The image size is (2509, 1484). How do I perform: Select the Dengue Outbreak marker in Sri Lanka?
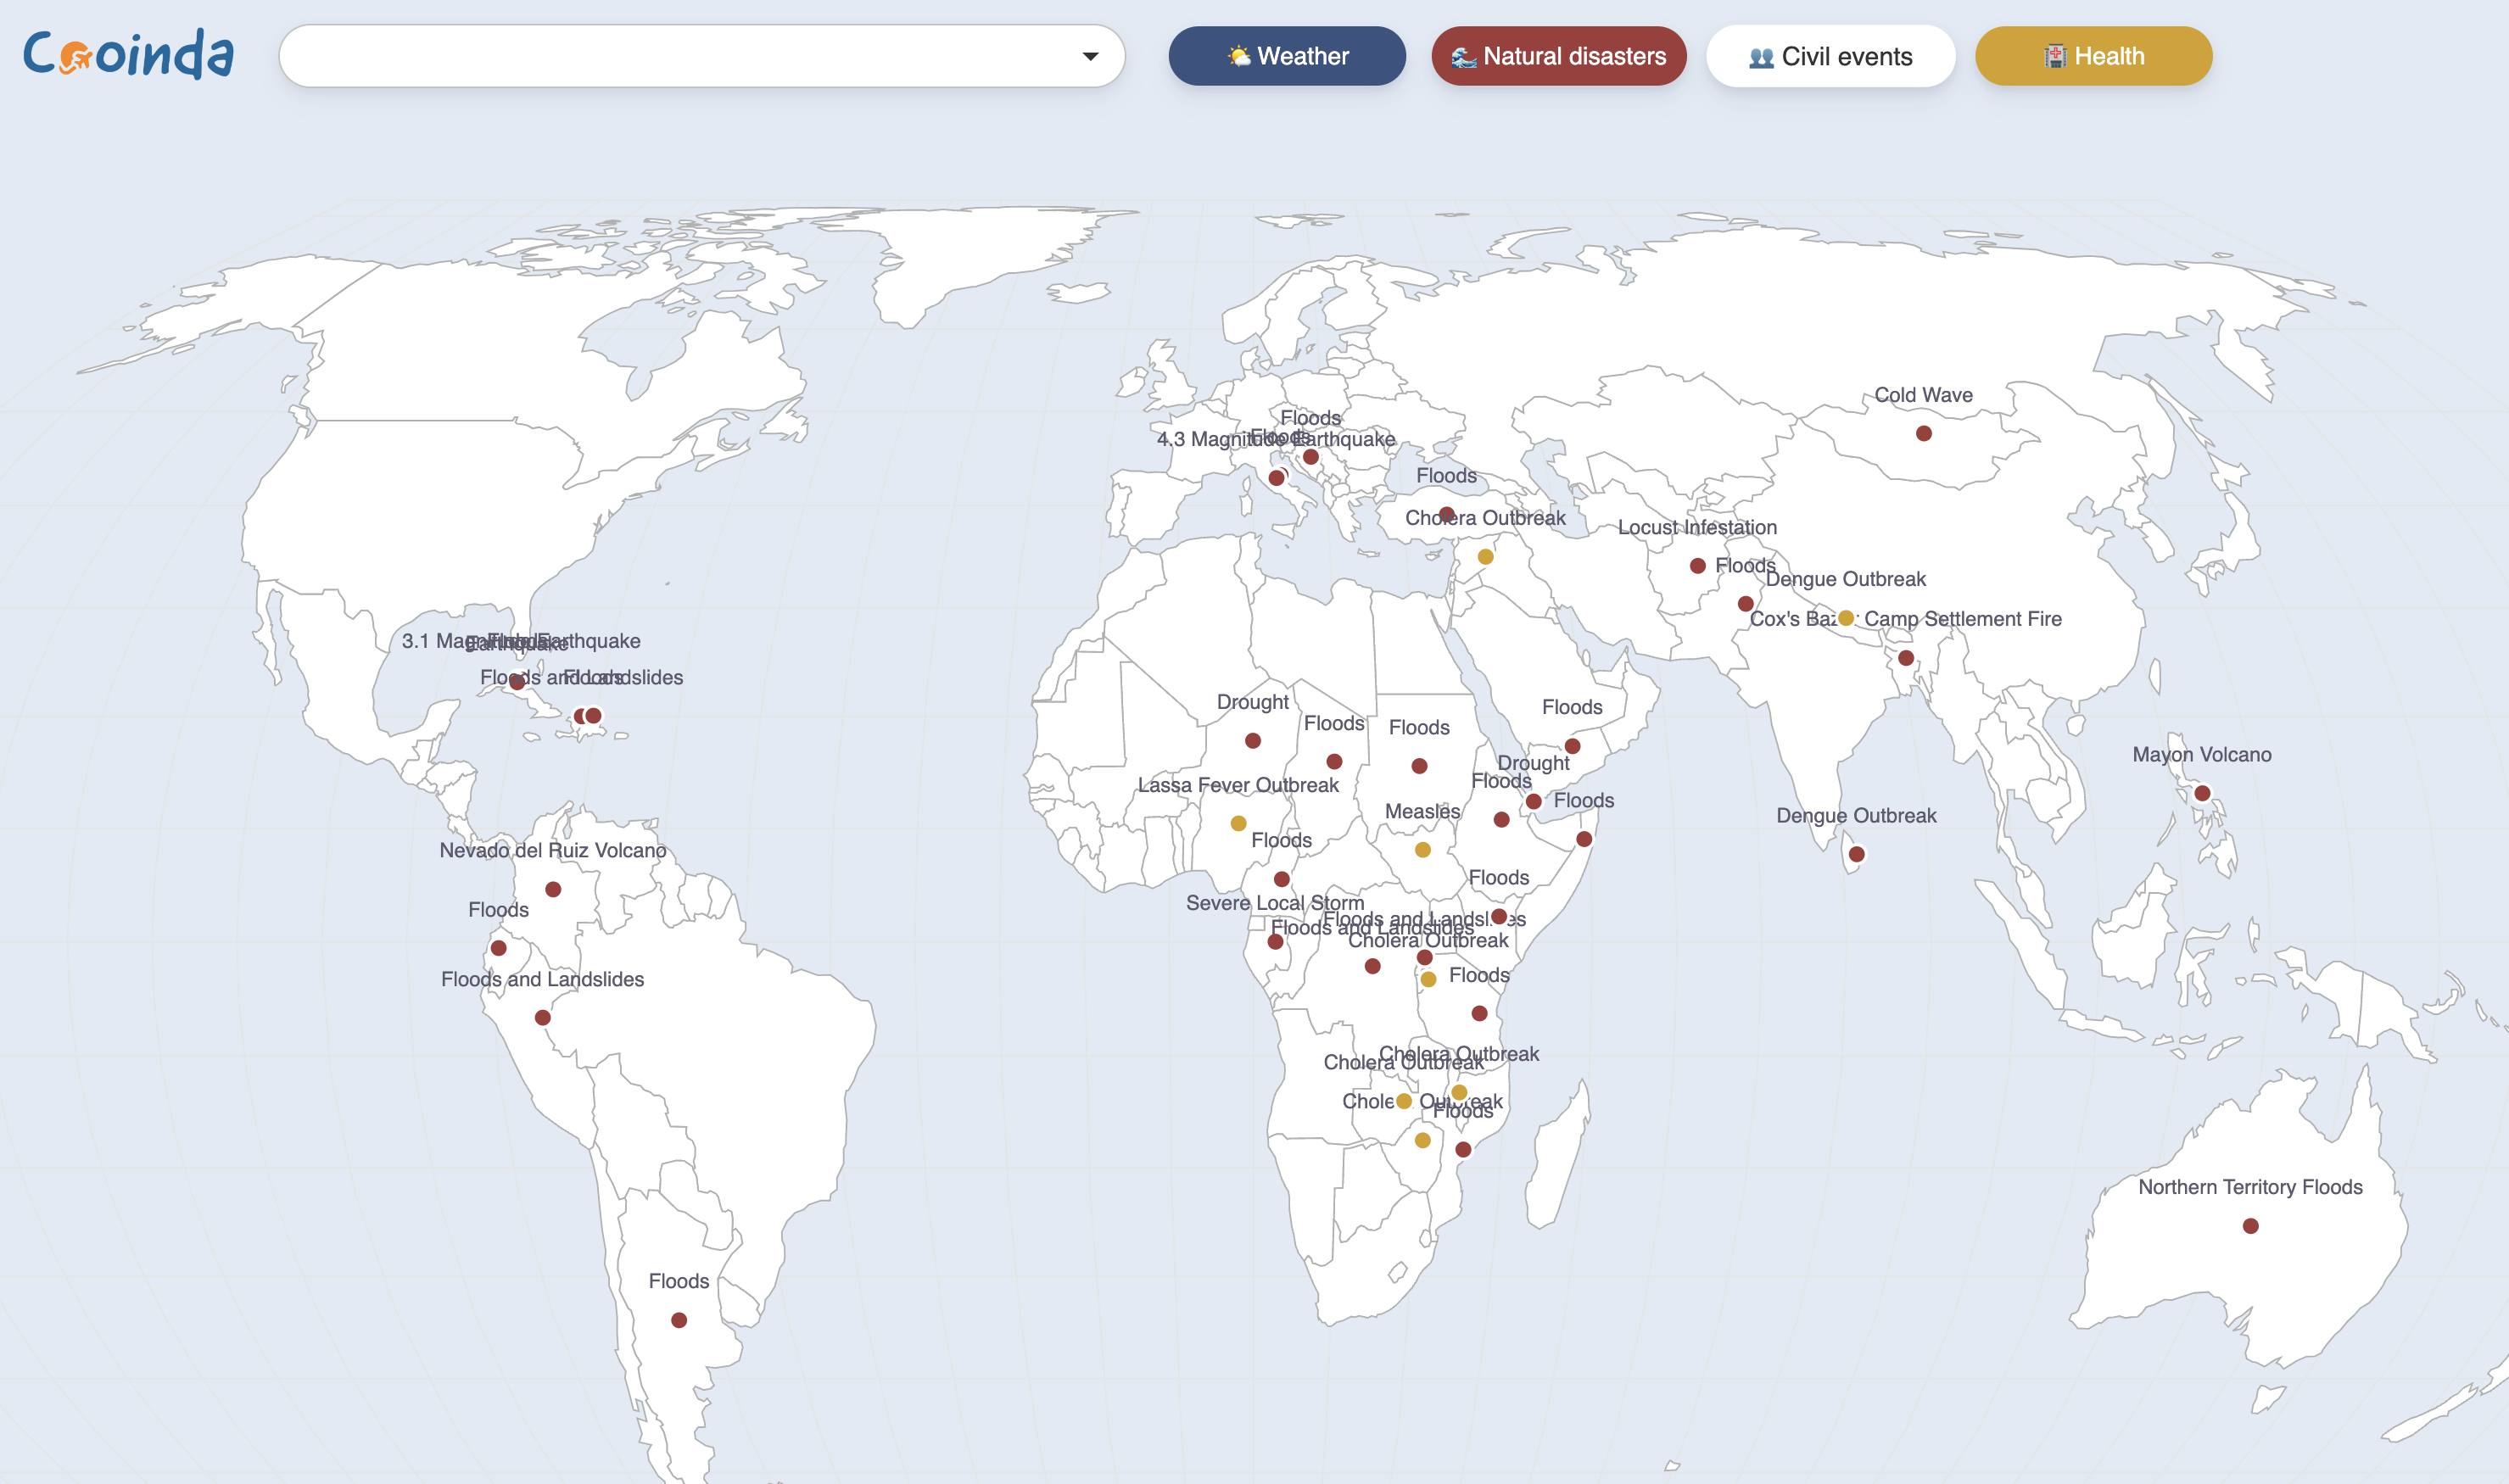pos(1856,854)
